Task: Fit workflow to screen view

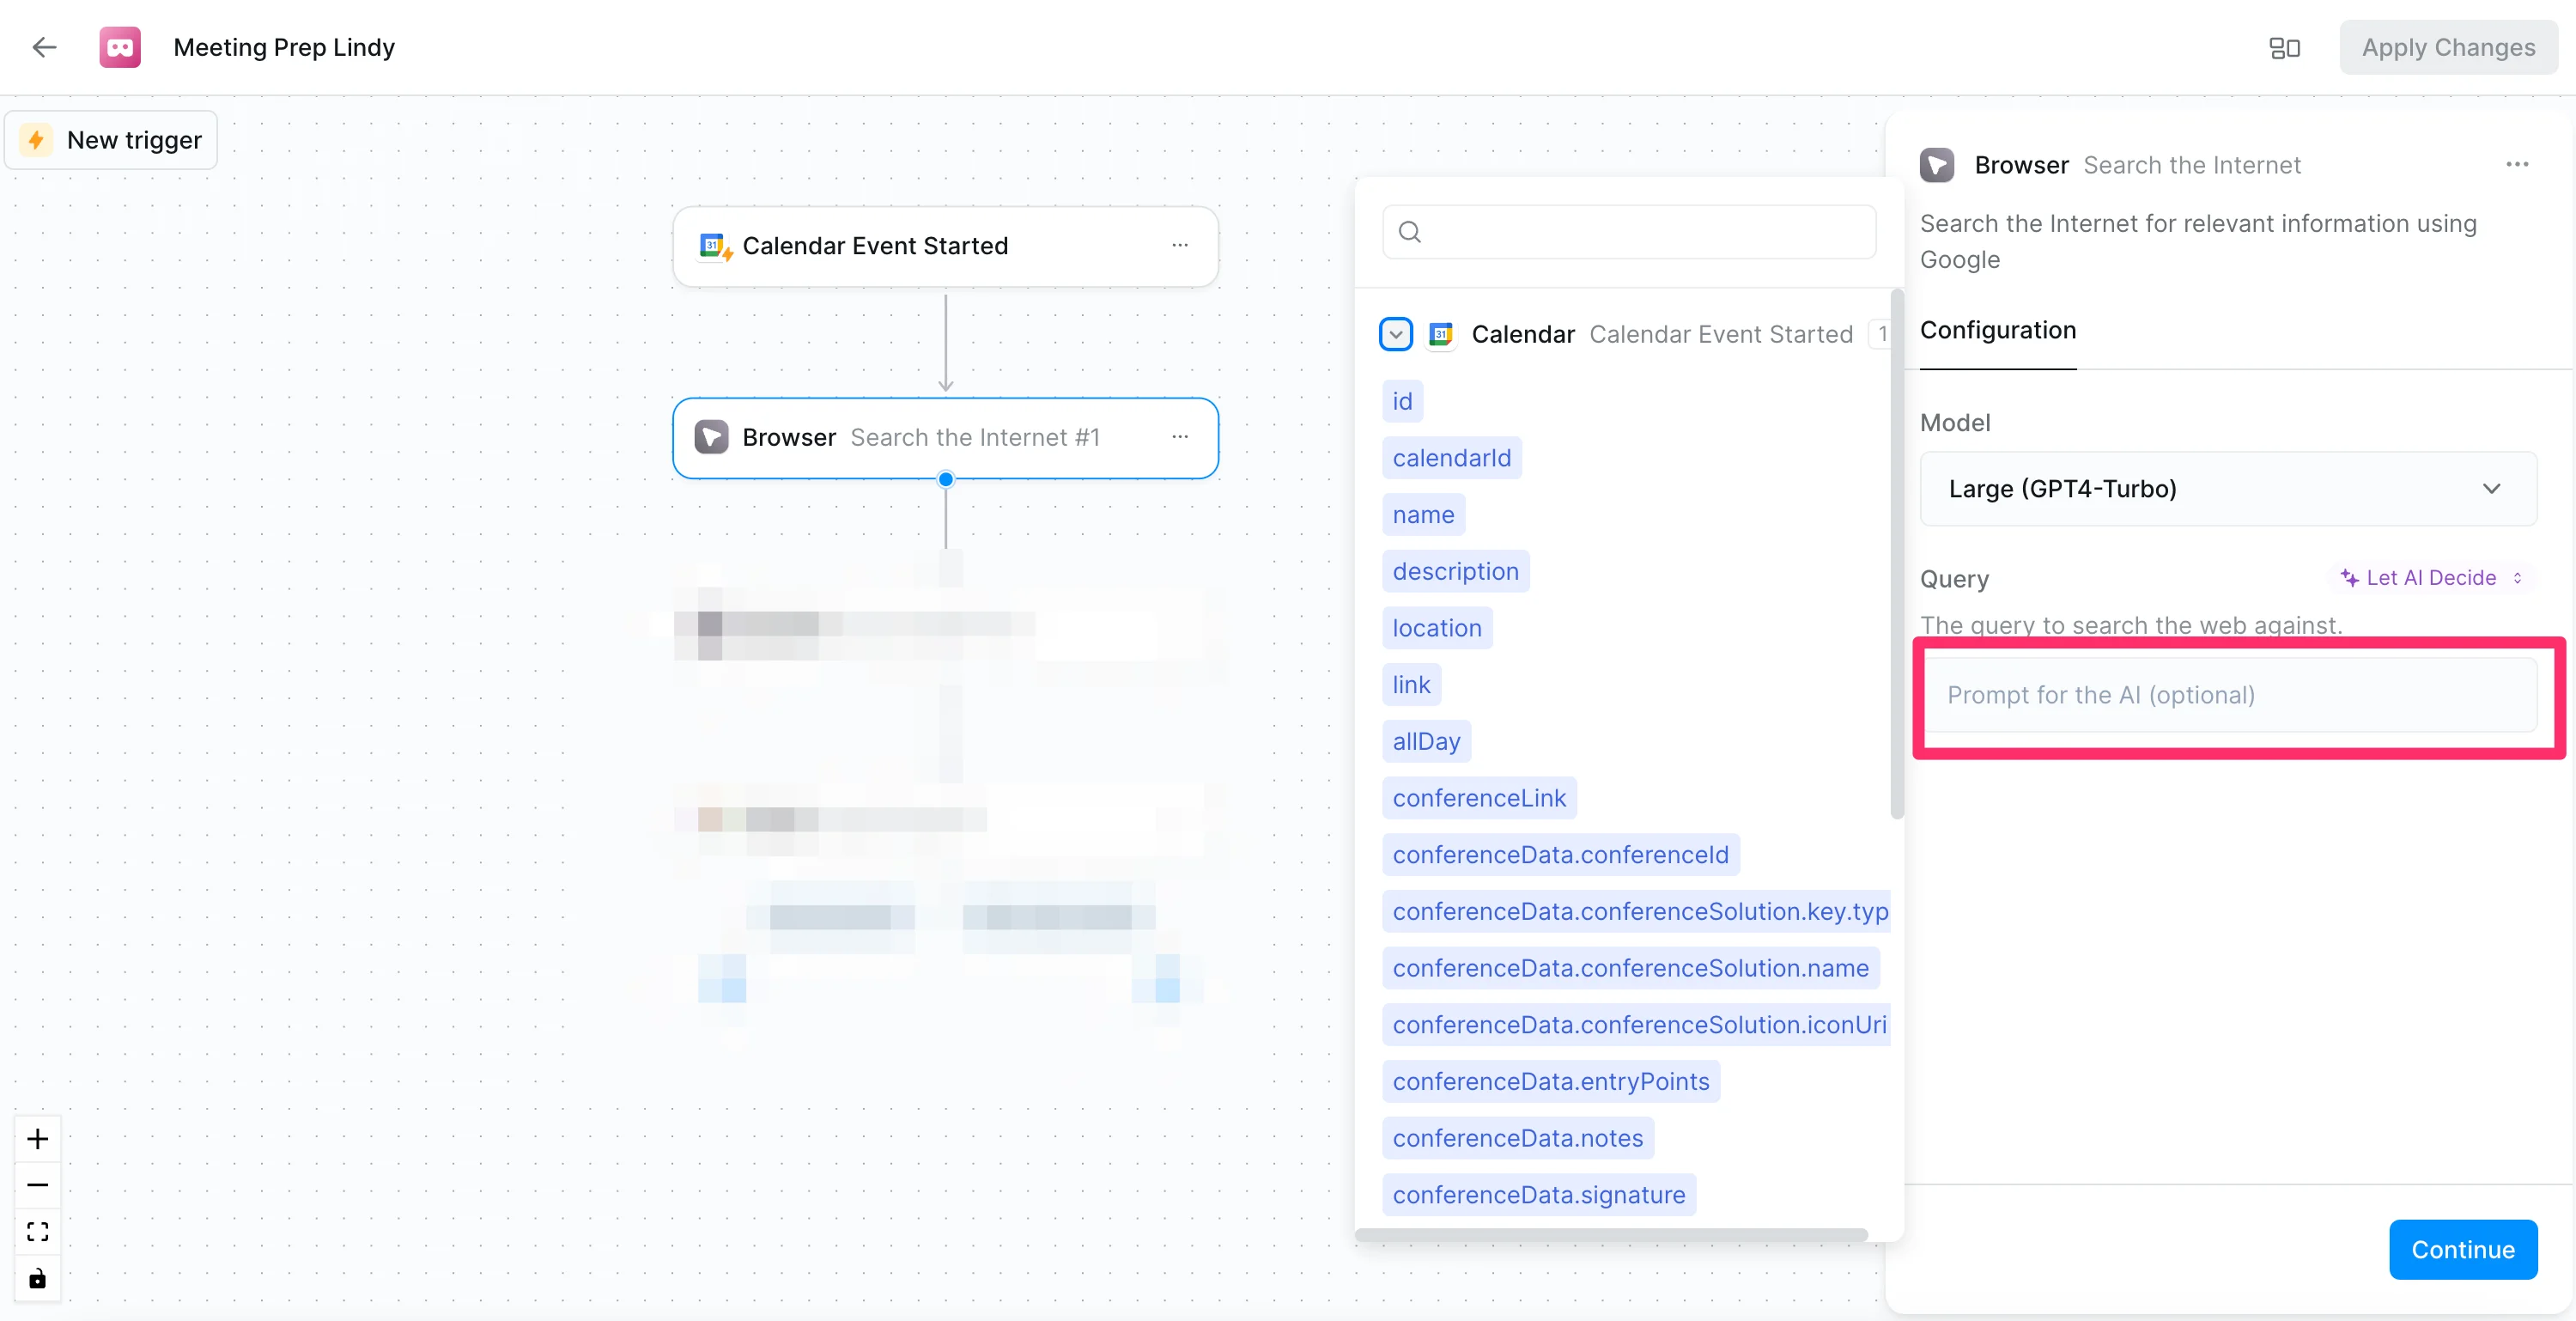Action: 38,1232
